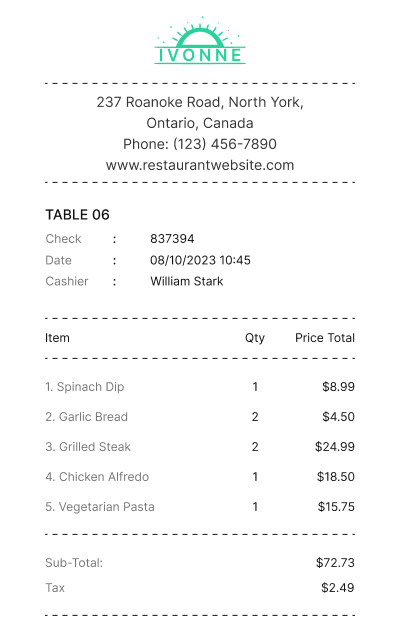Click cashier name William Stark

[x=186, y=281]
